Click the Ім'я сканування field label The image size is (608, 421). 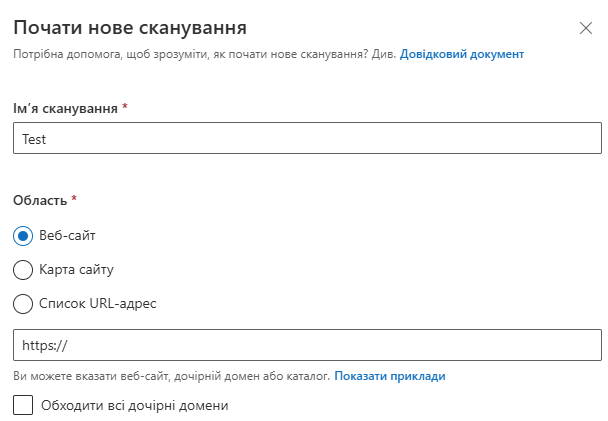point(65,107)
